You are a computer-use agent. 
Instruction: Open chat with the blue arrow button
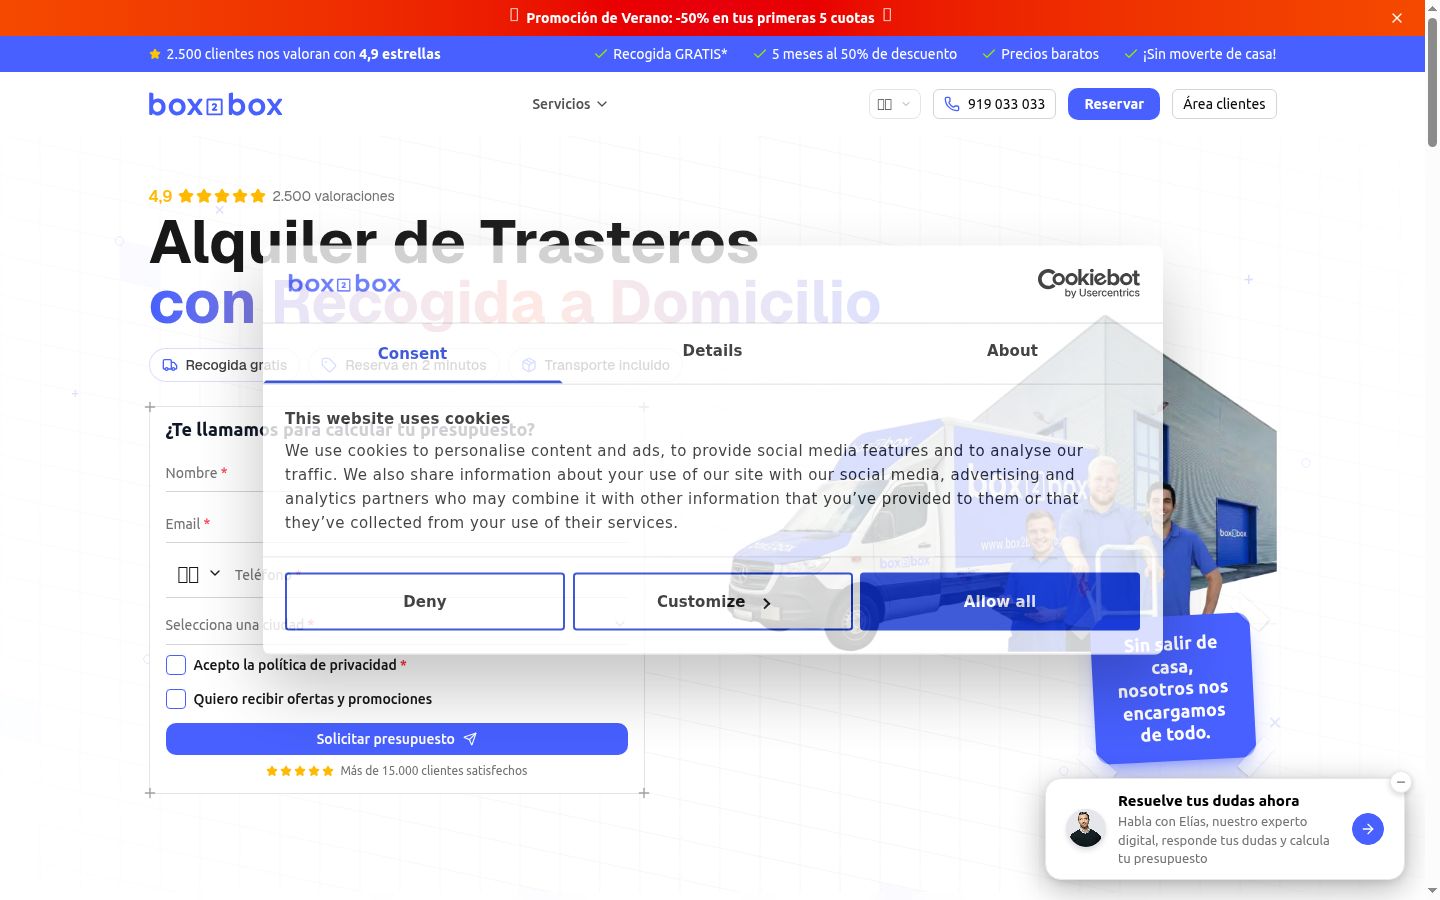click(x=1368, y=829)
